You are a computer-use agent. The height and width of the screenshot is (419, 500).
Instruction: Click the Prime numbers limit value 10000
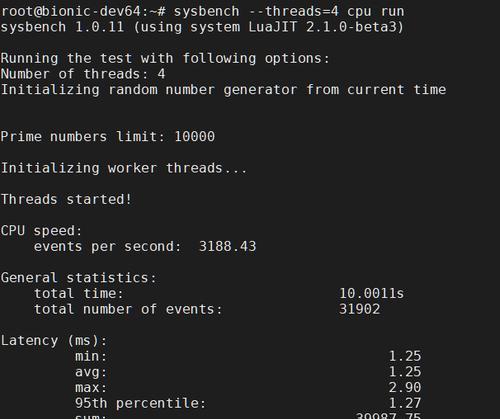click(x=195, y=137)
